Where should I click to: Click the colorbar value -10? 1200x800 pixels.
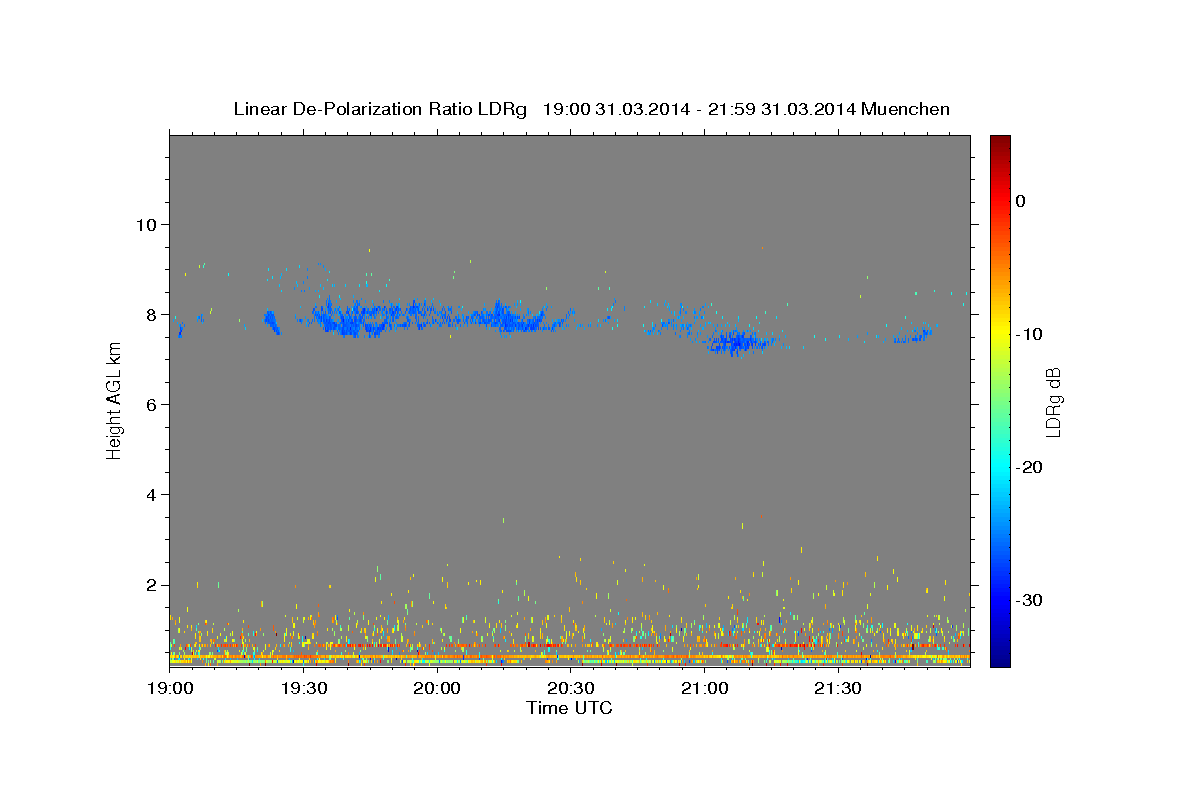[1029, 334]
